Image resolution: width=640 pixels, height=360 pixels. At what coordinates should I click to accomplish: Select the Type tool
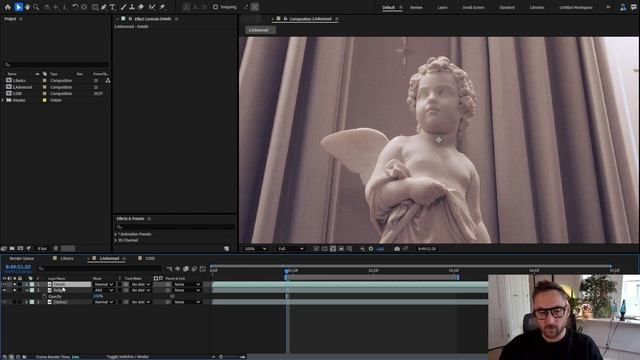coord(113,7)
